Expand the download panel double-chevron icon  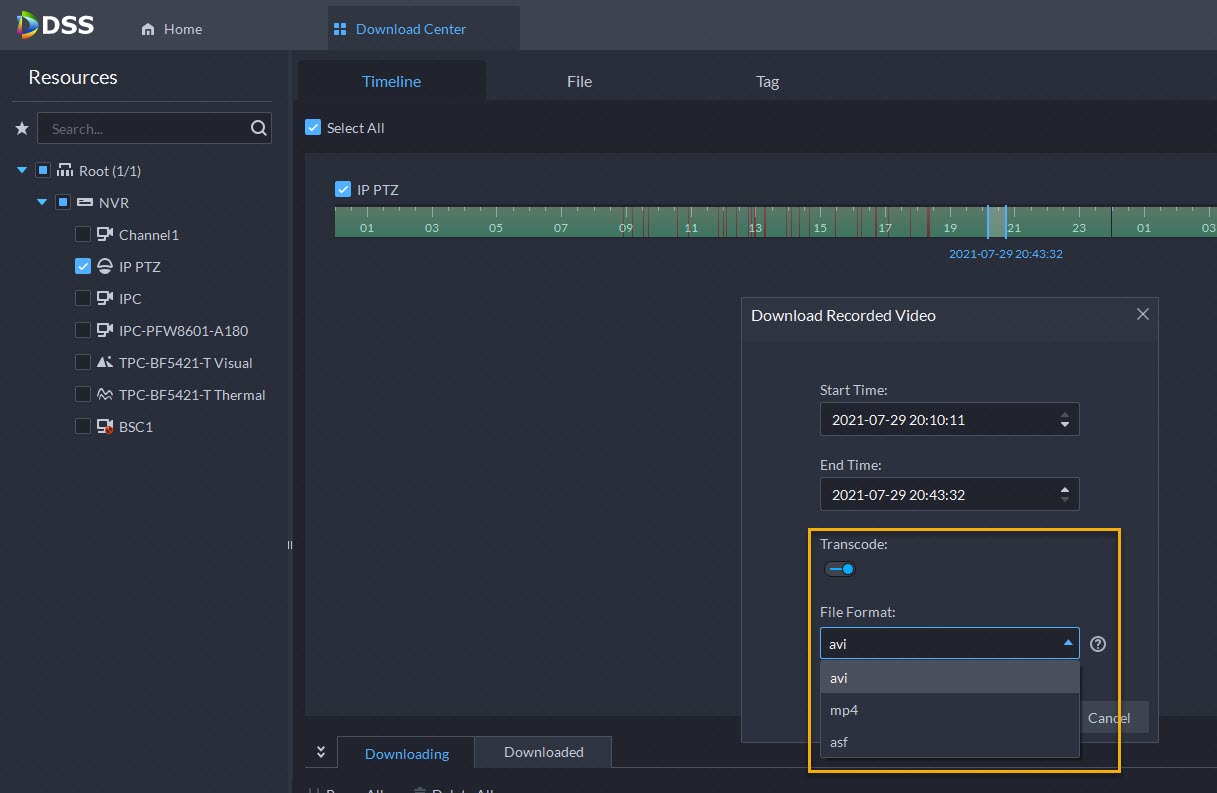(x=321, y=752)
